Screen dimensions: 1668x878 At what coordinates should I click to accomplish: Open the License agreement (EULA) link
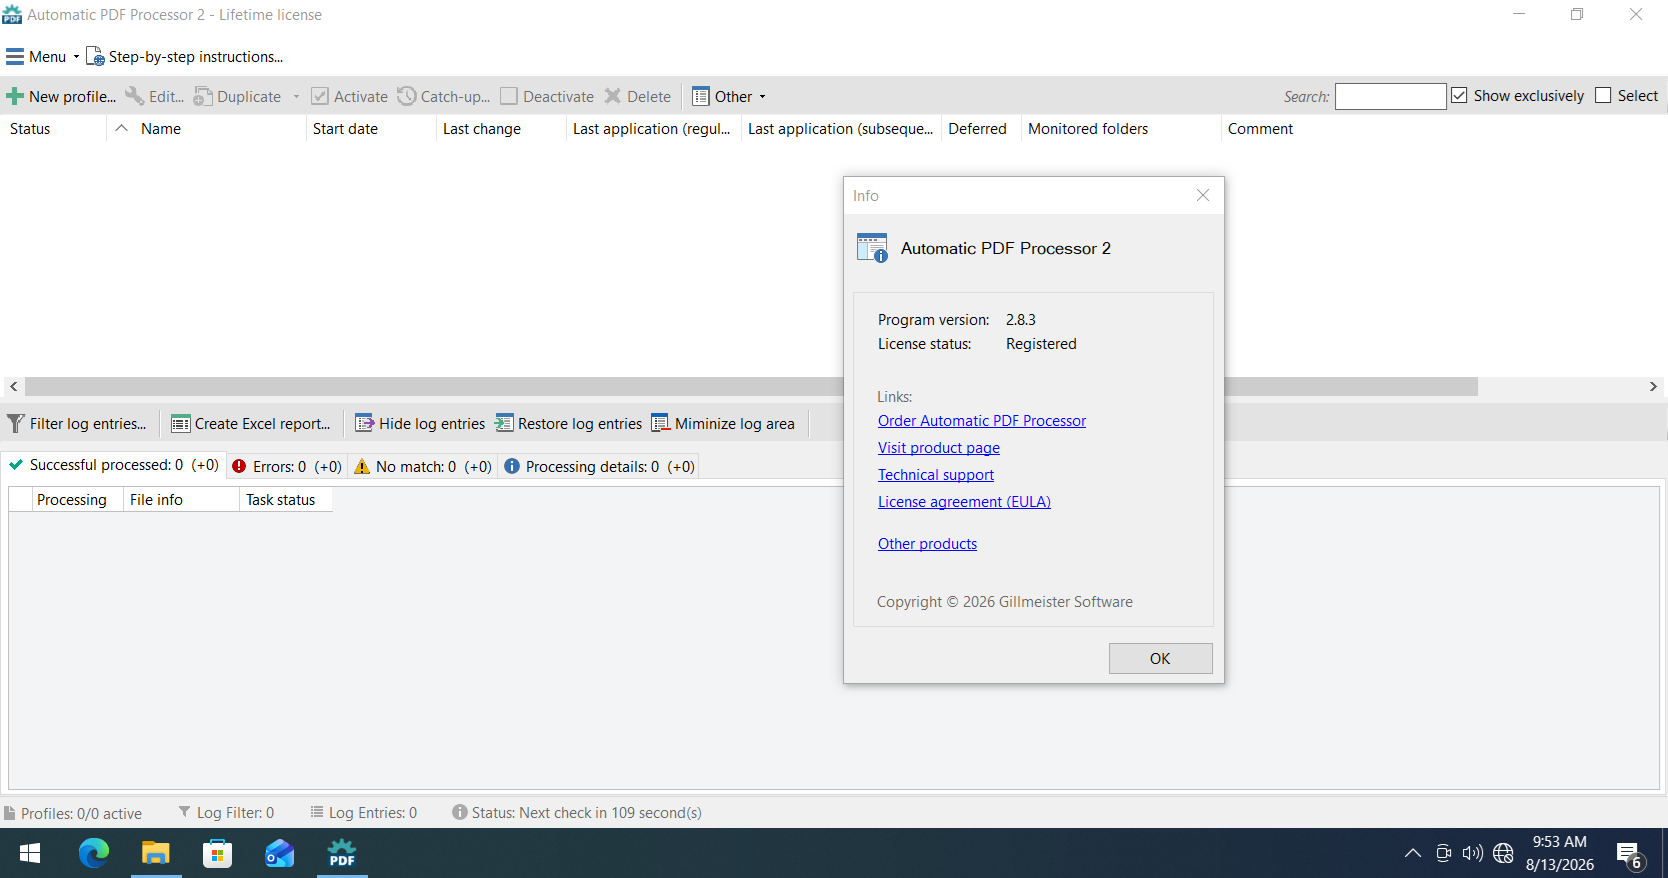pyautogui.click(x=964, y=502)
